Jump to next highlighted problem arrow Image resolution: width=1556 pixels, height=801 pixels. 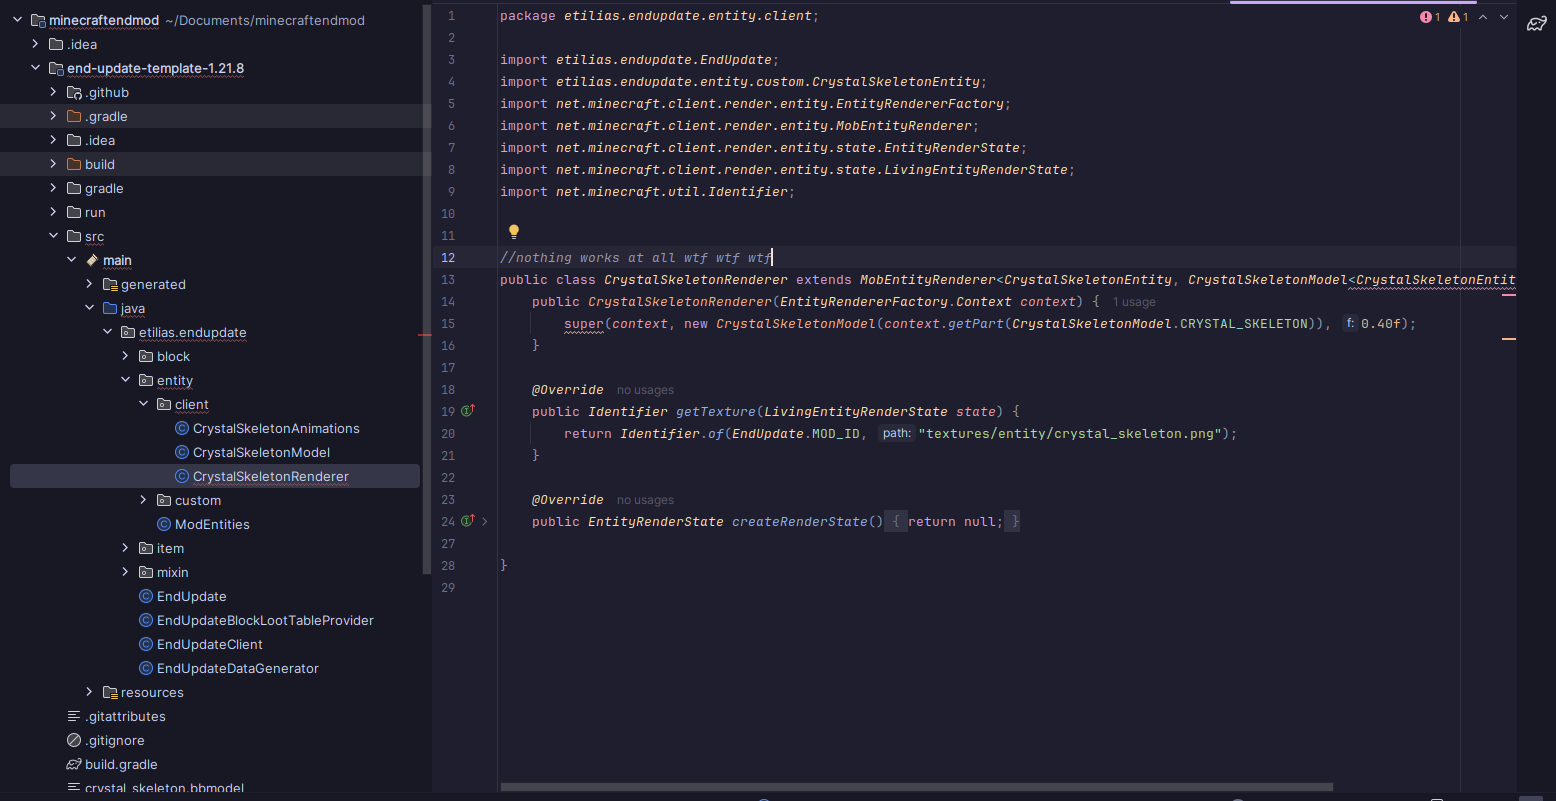[1504, 17]
